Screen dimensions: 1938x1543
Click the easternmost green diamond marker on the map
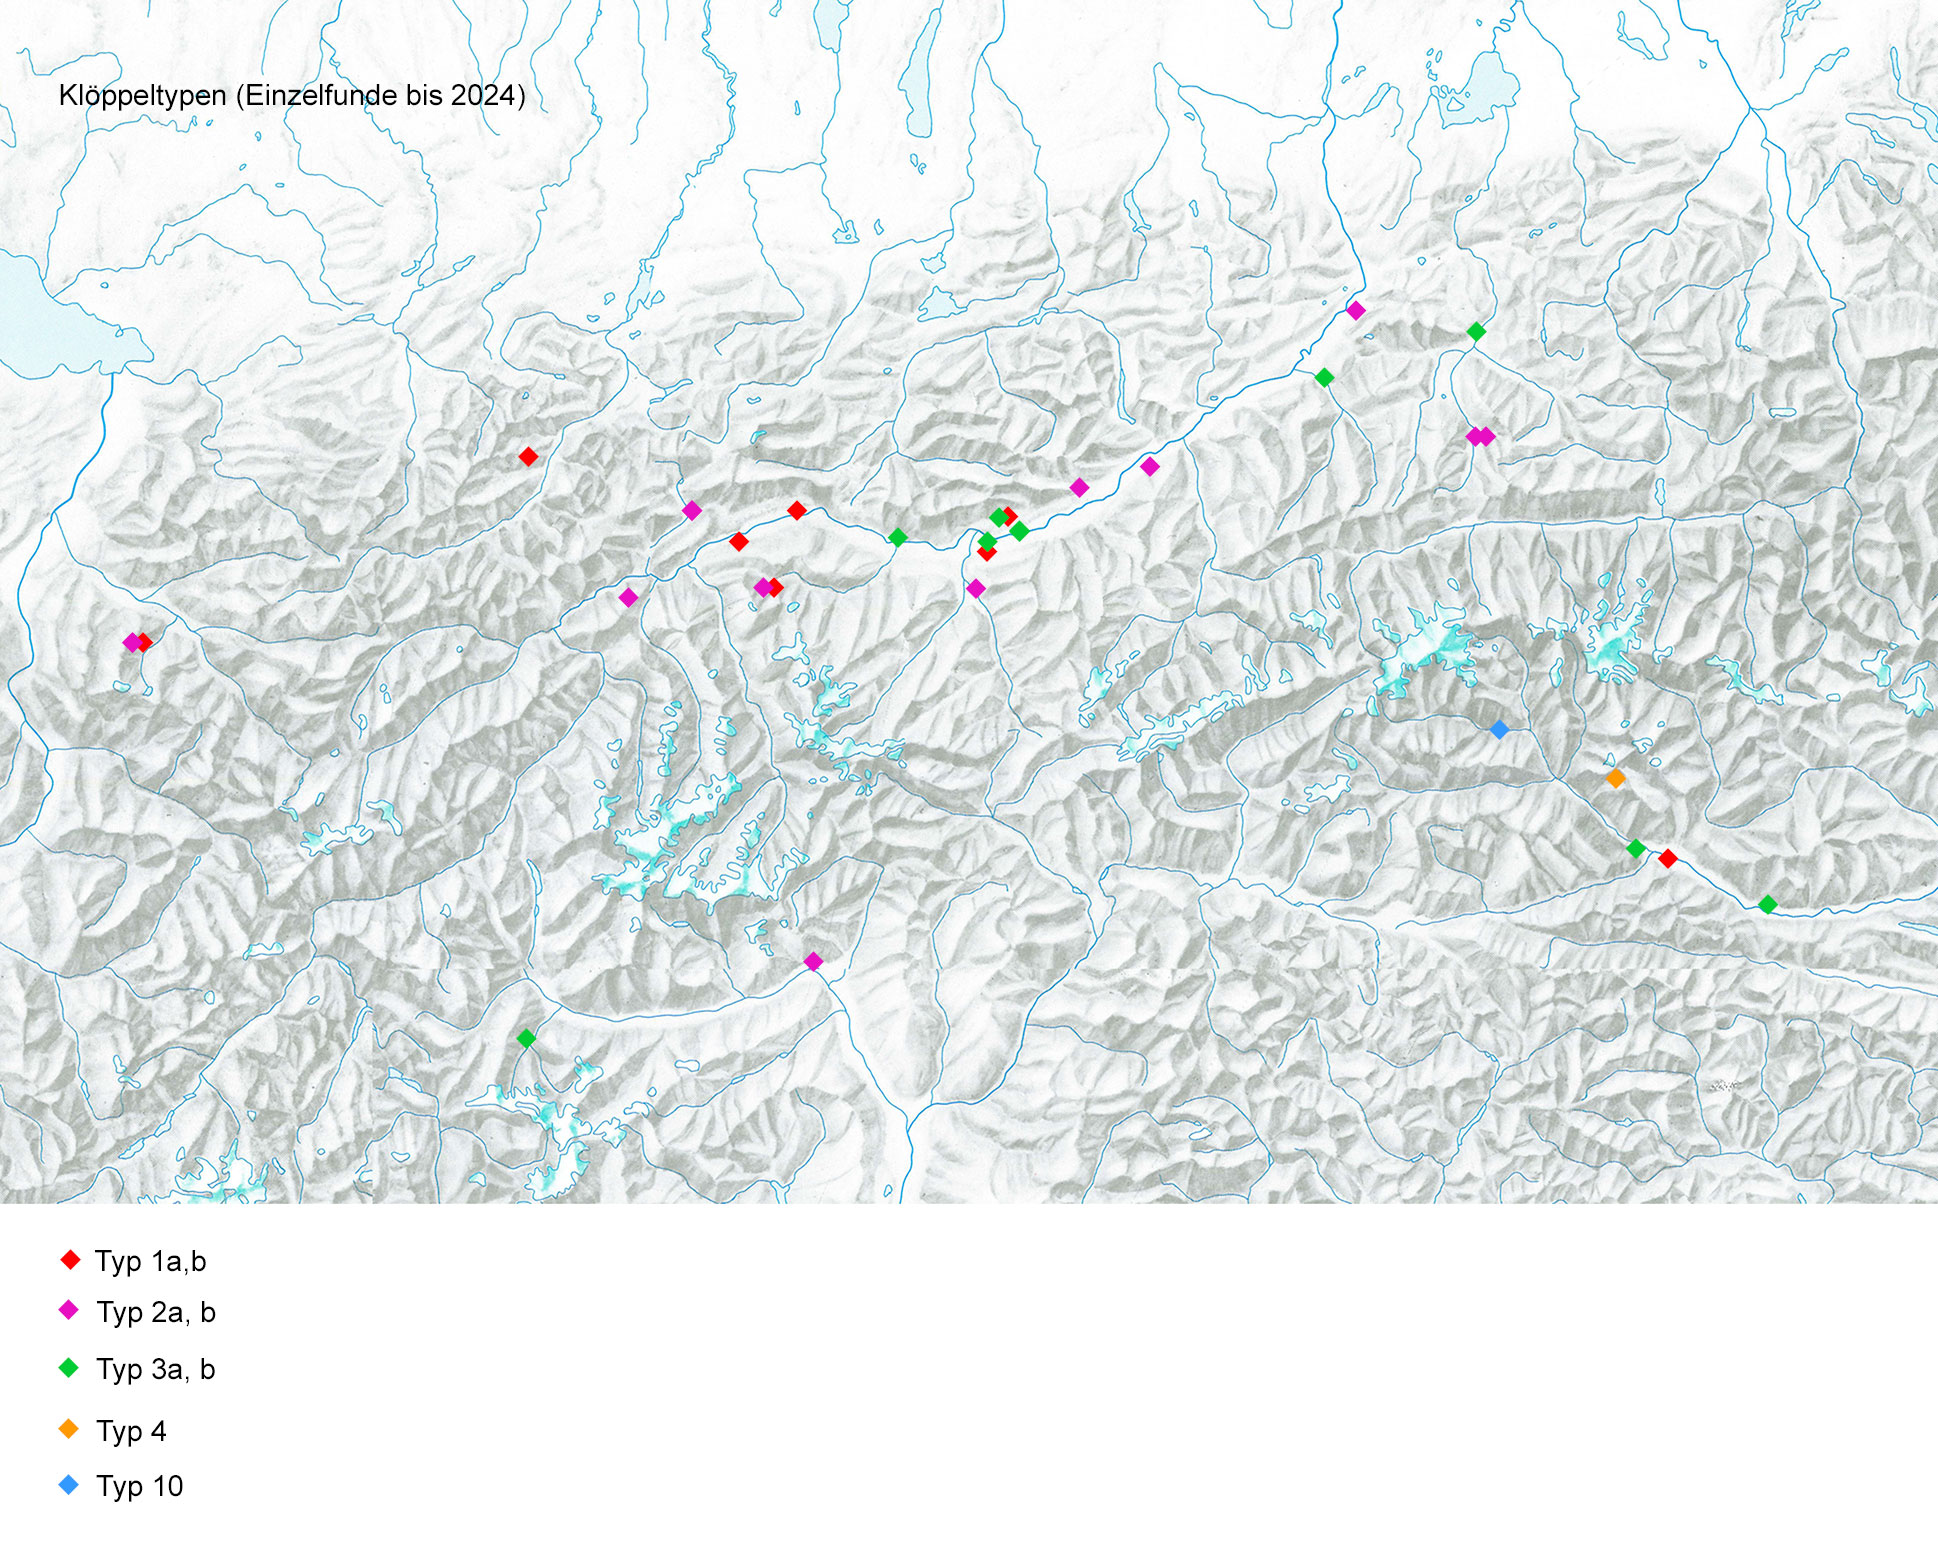(1768, 905)
